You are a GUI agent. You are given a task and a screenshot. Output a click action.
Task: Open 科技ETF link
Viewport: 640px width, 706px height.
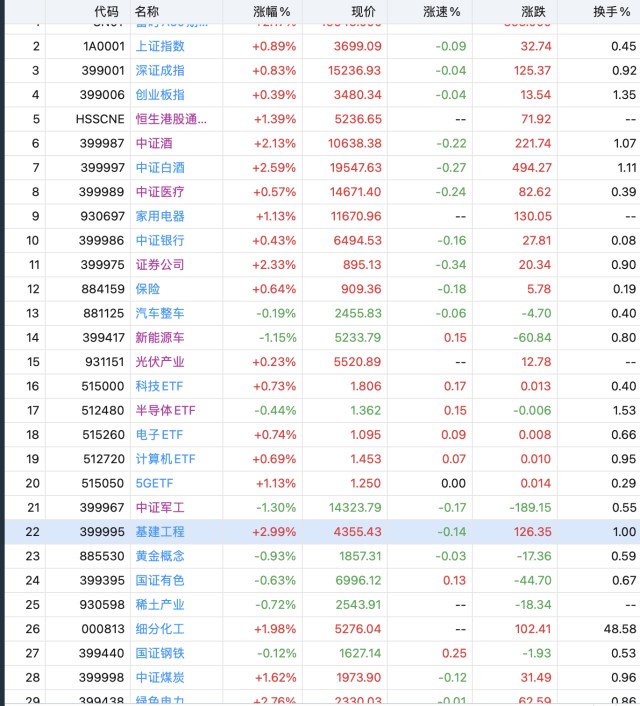point(159,386)
